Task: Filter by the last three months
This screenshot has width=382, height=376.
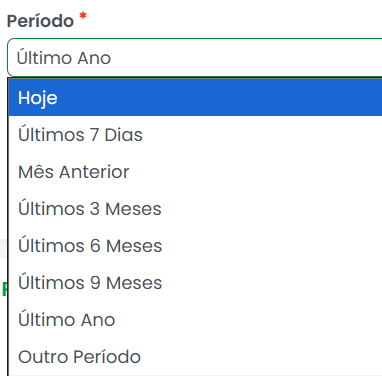Action: (x=195, y=209)
